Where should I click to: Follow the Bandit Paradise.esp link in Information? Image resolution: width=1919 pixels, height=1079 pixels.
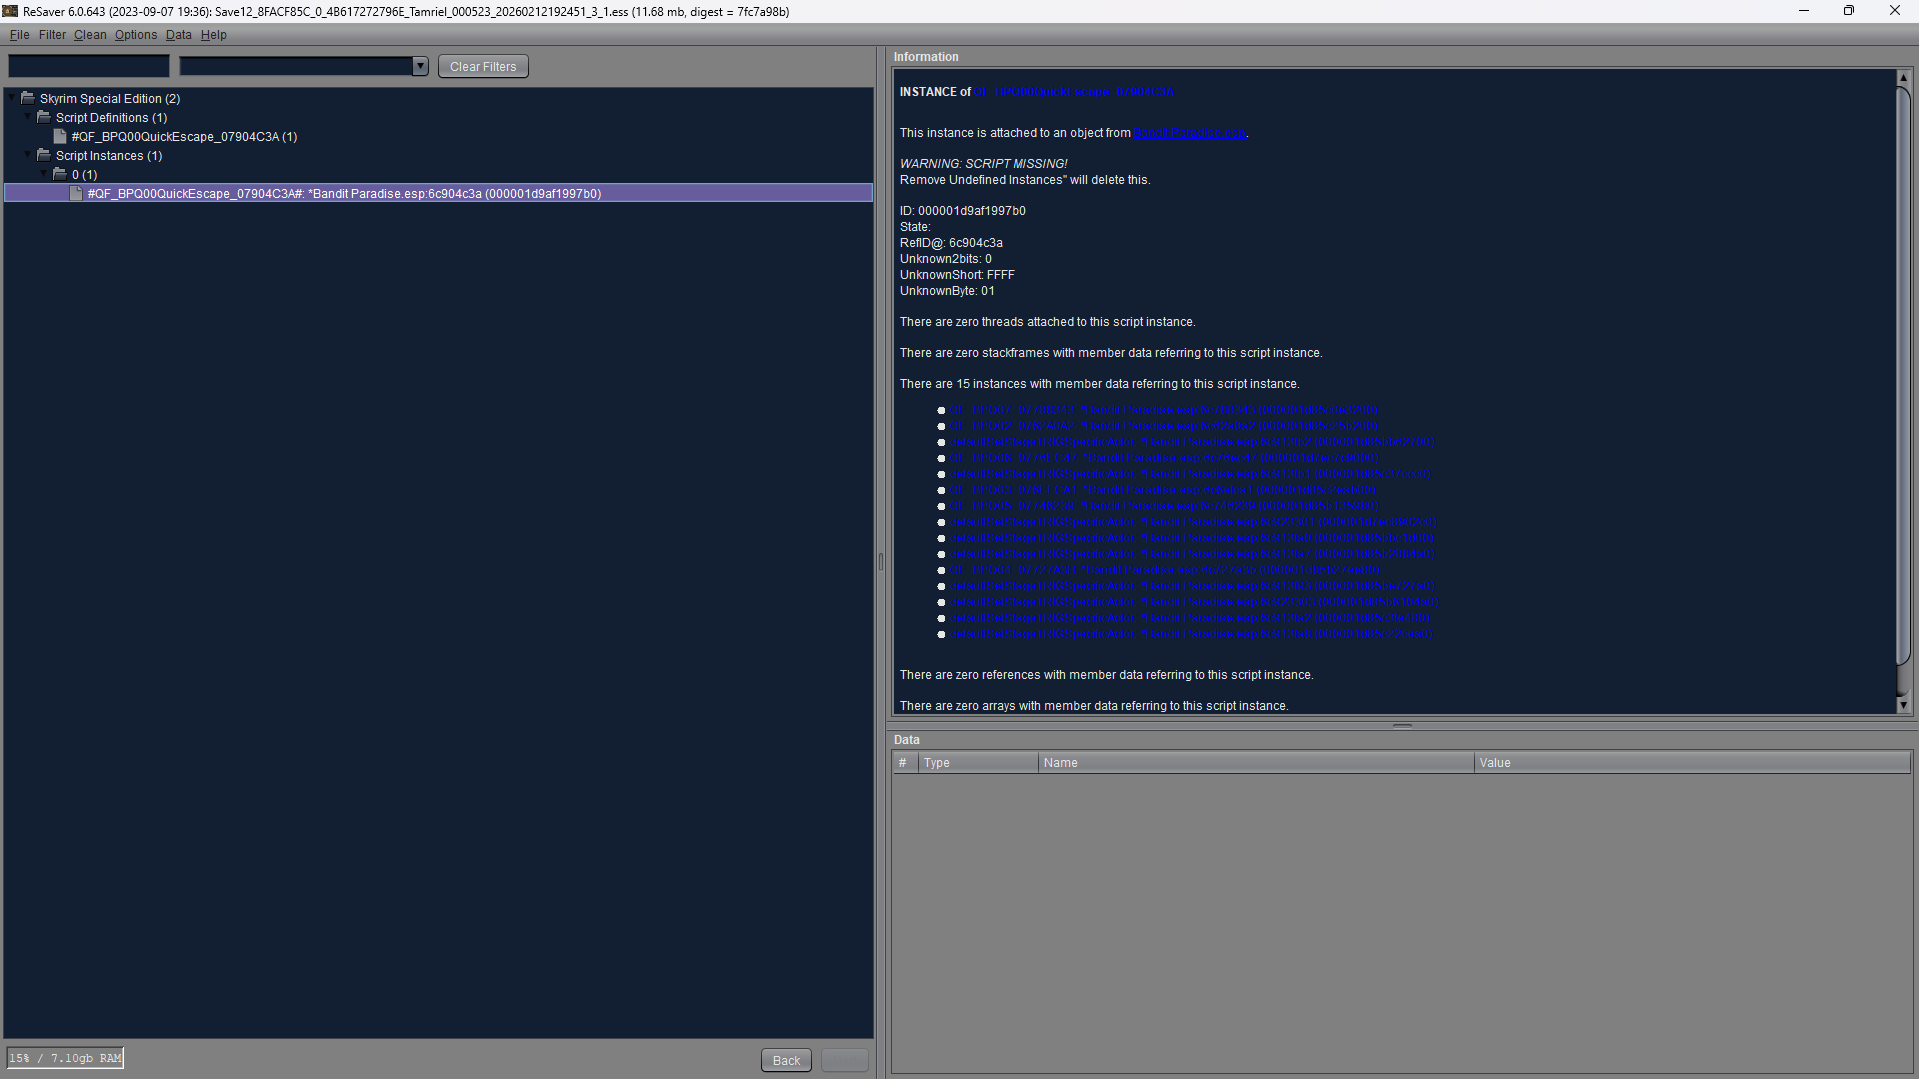pyautogui.click(x=1190, y=133)
